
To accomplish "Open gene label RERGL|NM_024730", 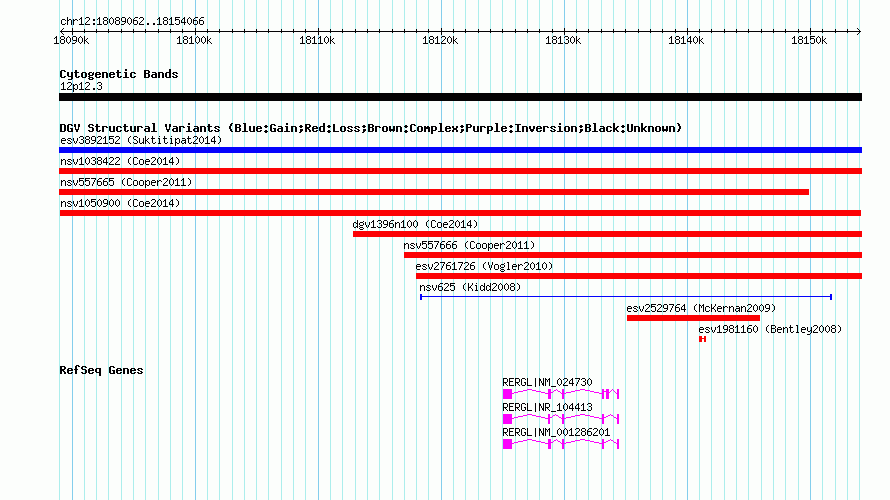I will pos(547,383).
